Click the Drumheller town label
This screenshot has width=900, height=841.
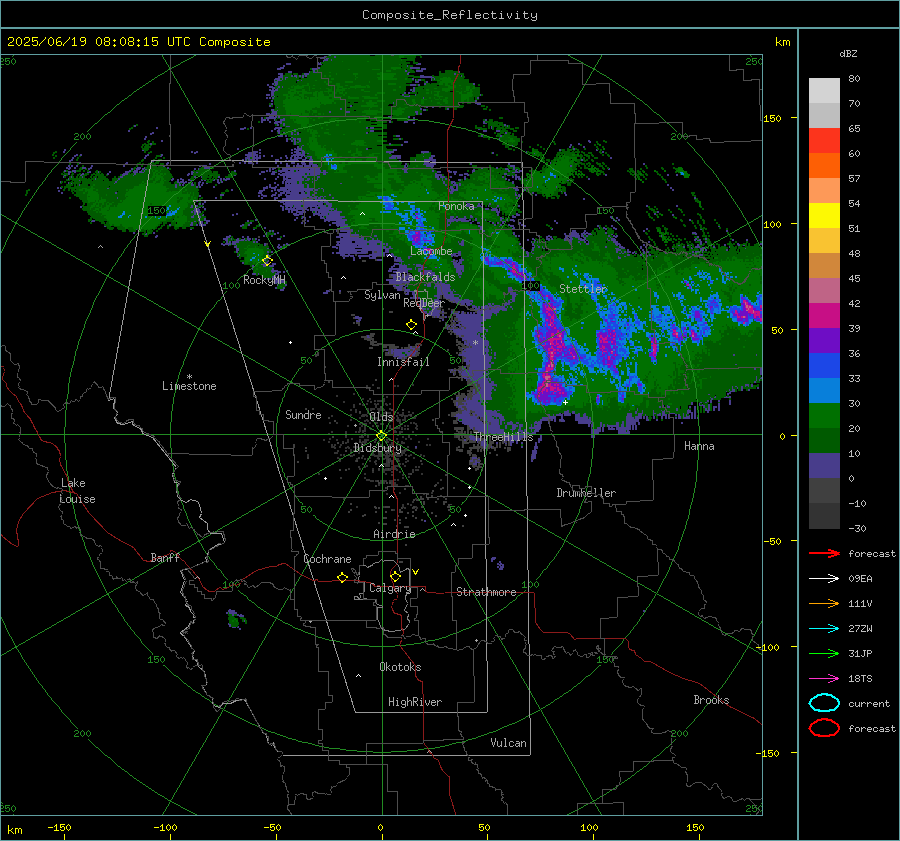click(x=586, y=493)
